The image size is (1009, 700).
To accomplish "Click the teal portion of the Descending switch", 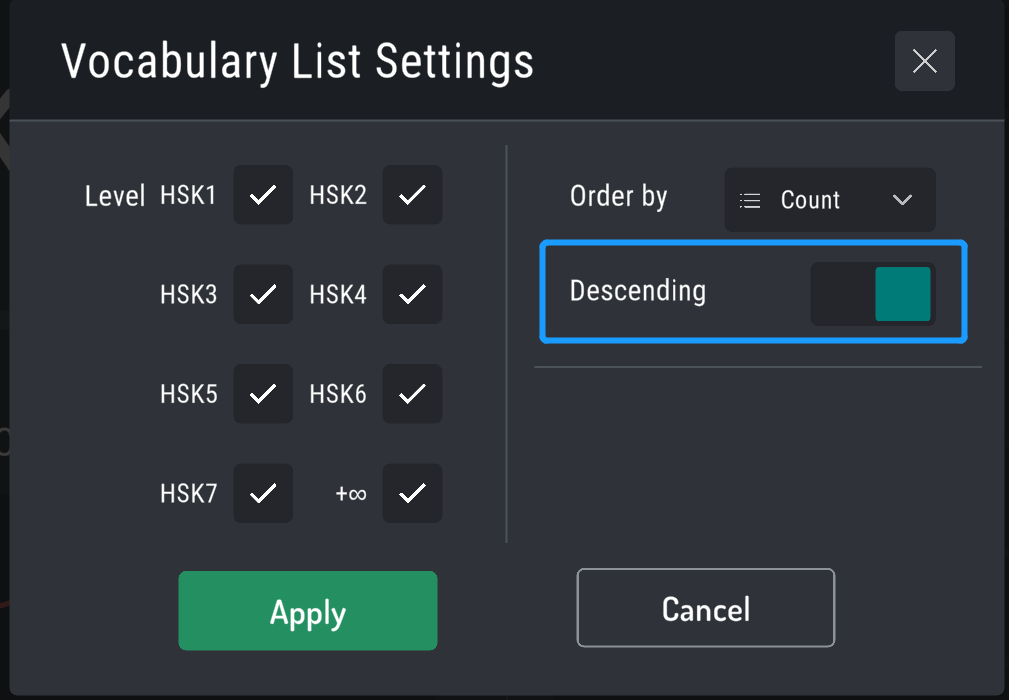I will (902, 293).
